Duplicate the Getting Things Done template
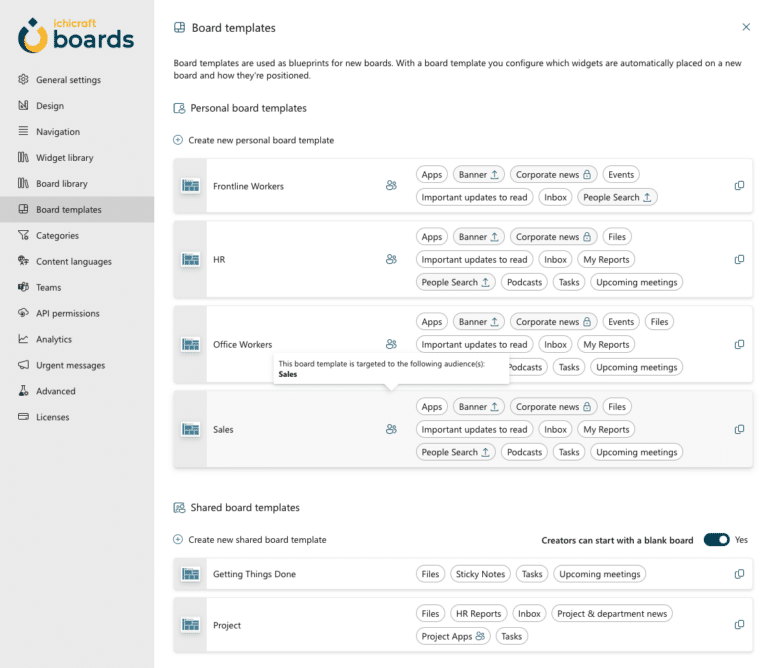Viewport: 768px width, 668px height. 739,574
